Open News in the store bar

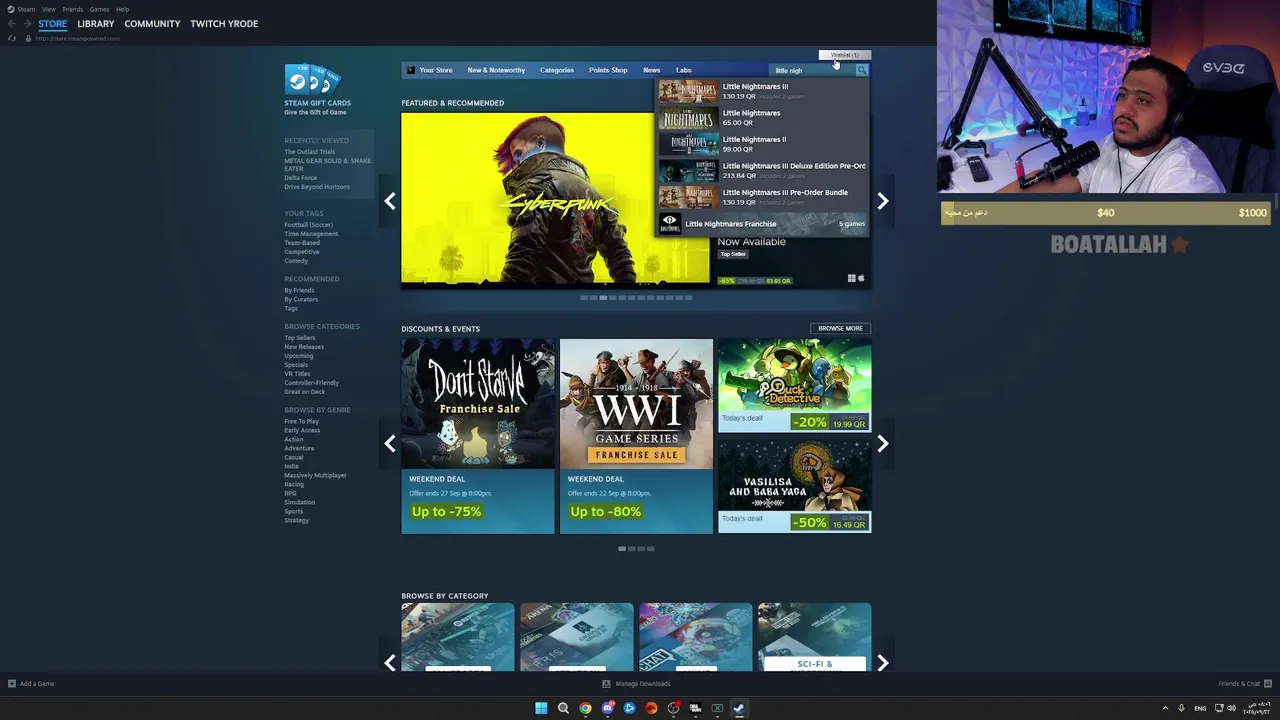651,70
